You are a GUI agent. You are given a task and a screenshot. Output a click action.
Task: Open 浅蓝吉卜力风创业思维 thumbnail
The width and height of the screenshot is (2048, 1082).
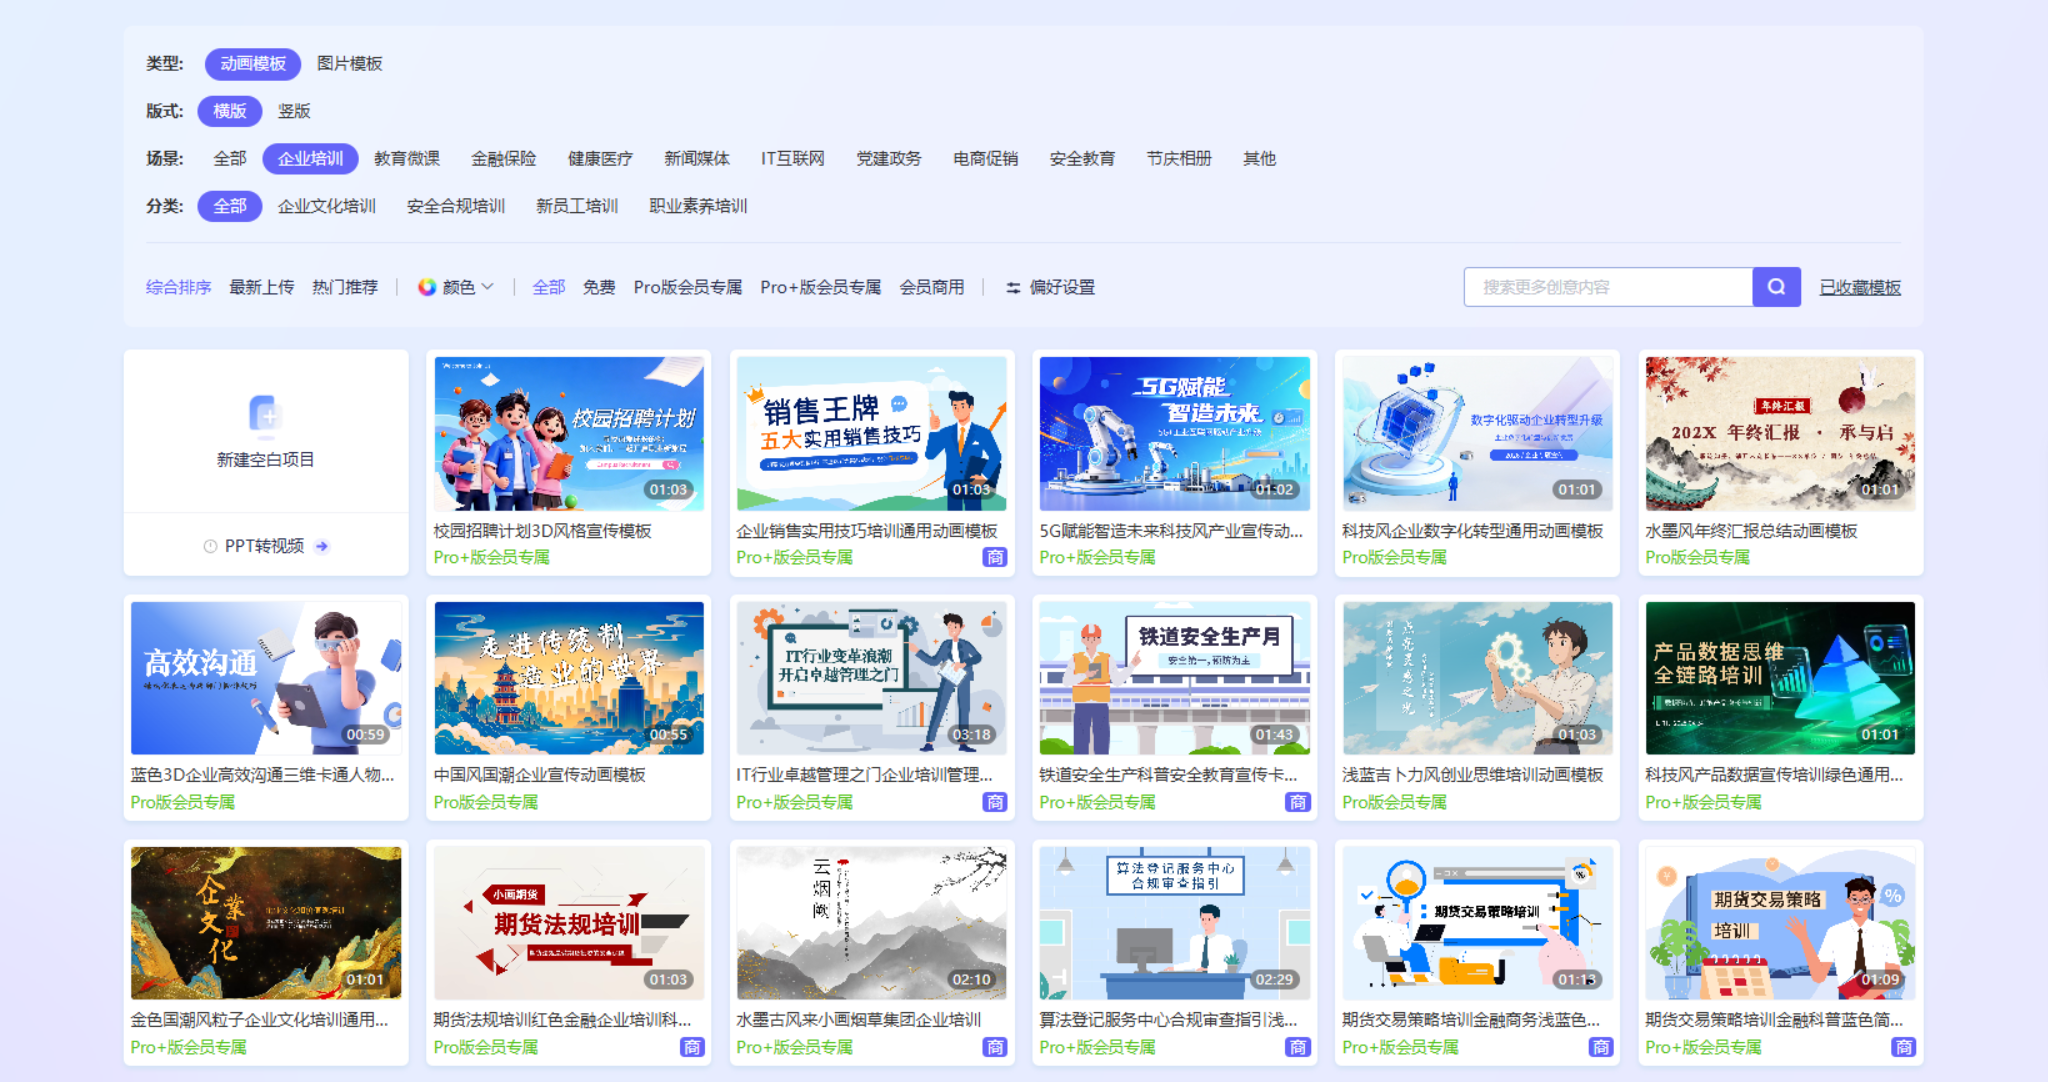[1478, 678]
